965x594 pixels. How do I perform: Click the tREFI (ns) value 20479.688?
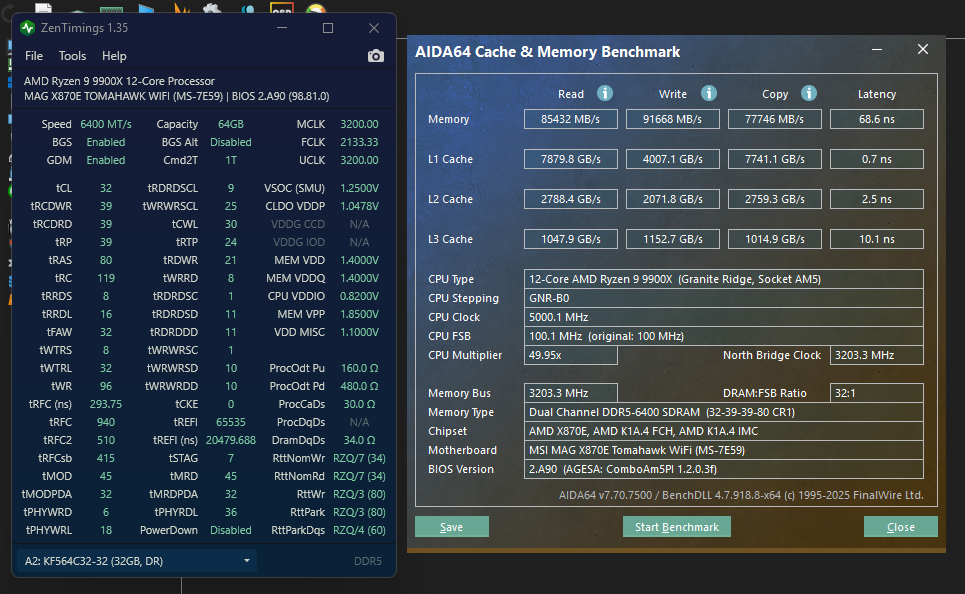[x=231, y=440]
